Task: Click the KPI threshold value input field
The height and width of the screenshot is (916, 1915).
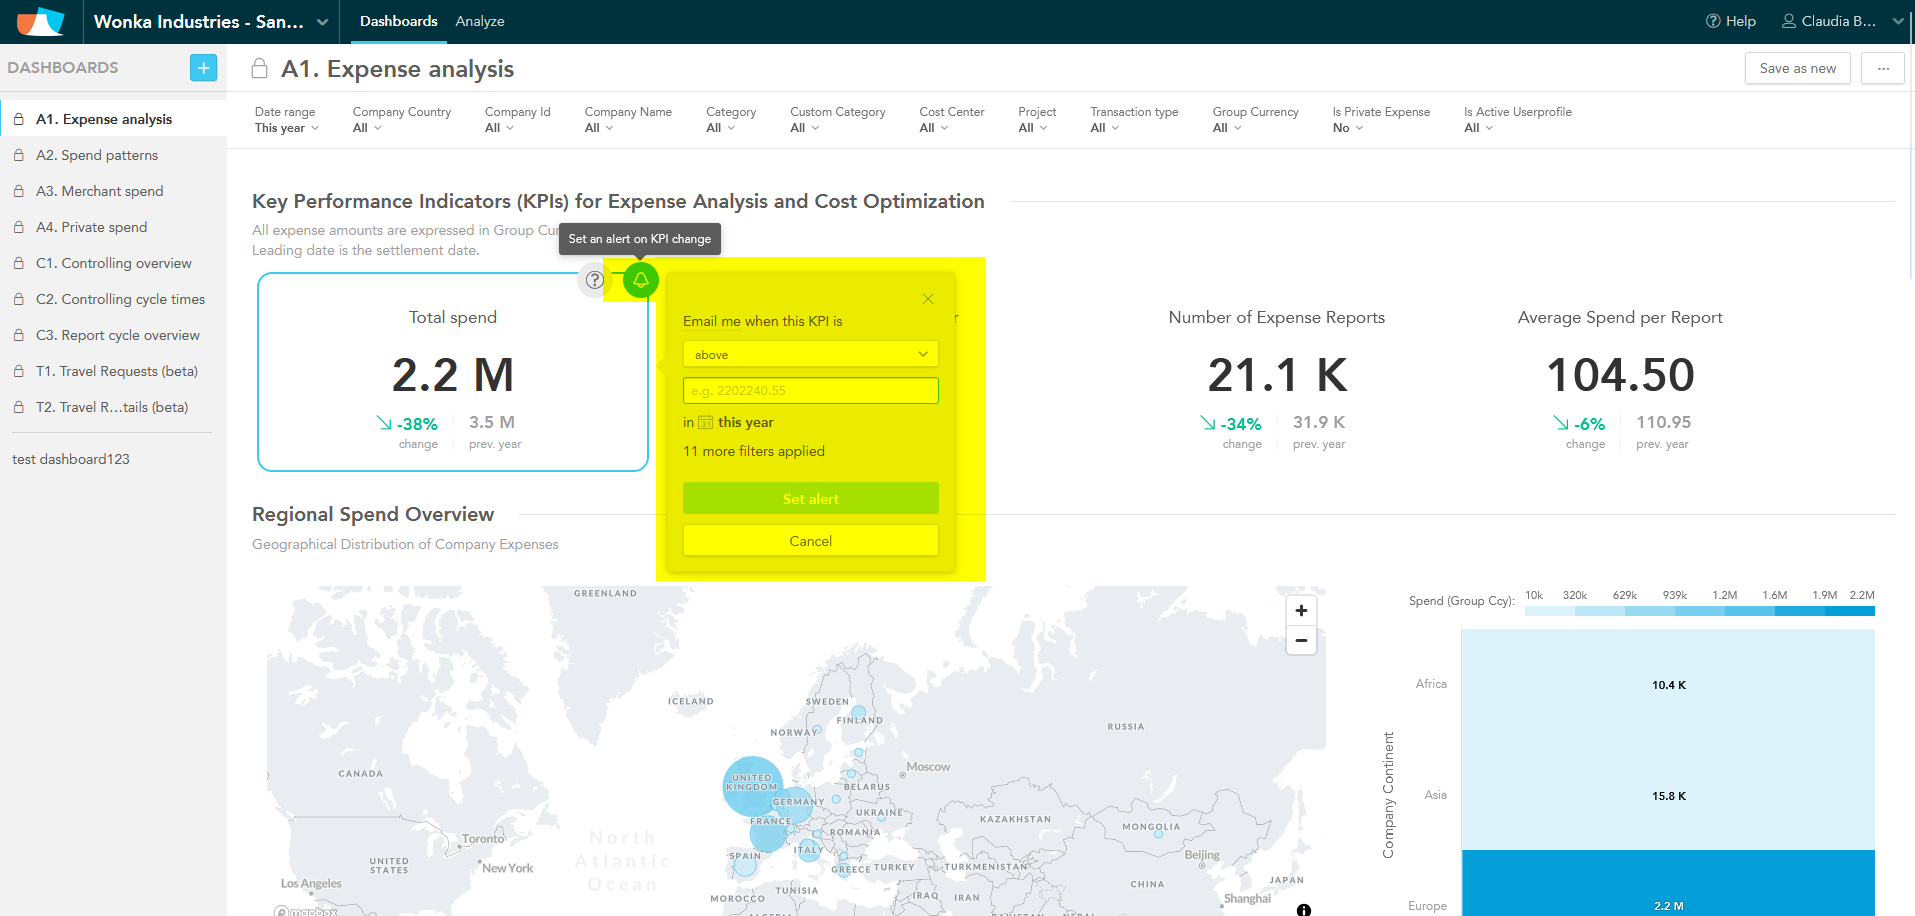Action: coord(810,391)
